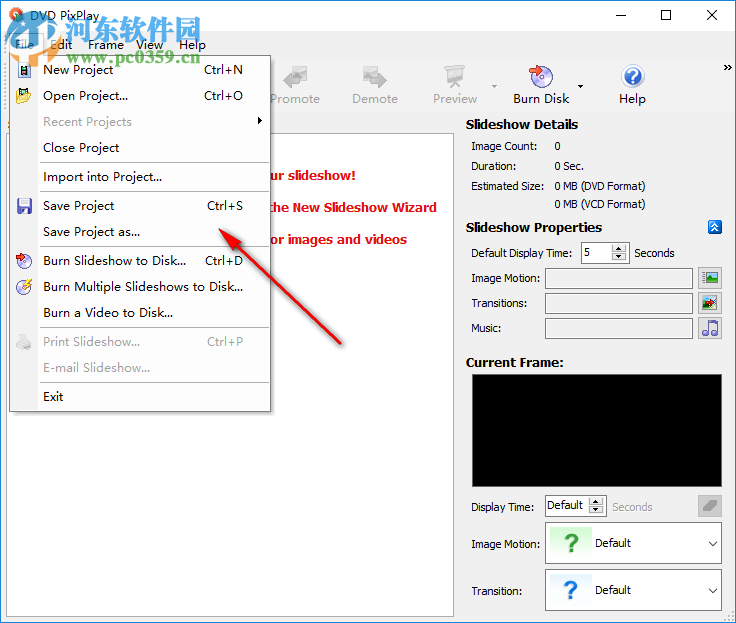Click the frame eraser icon button
The height and width of the screenshot is (623, 736).
coord(710,506)
